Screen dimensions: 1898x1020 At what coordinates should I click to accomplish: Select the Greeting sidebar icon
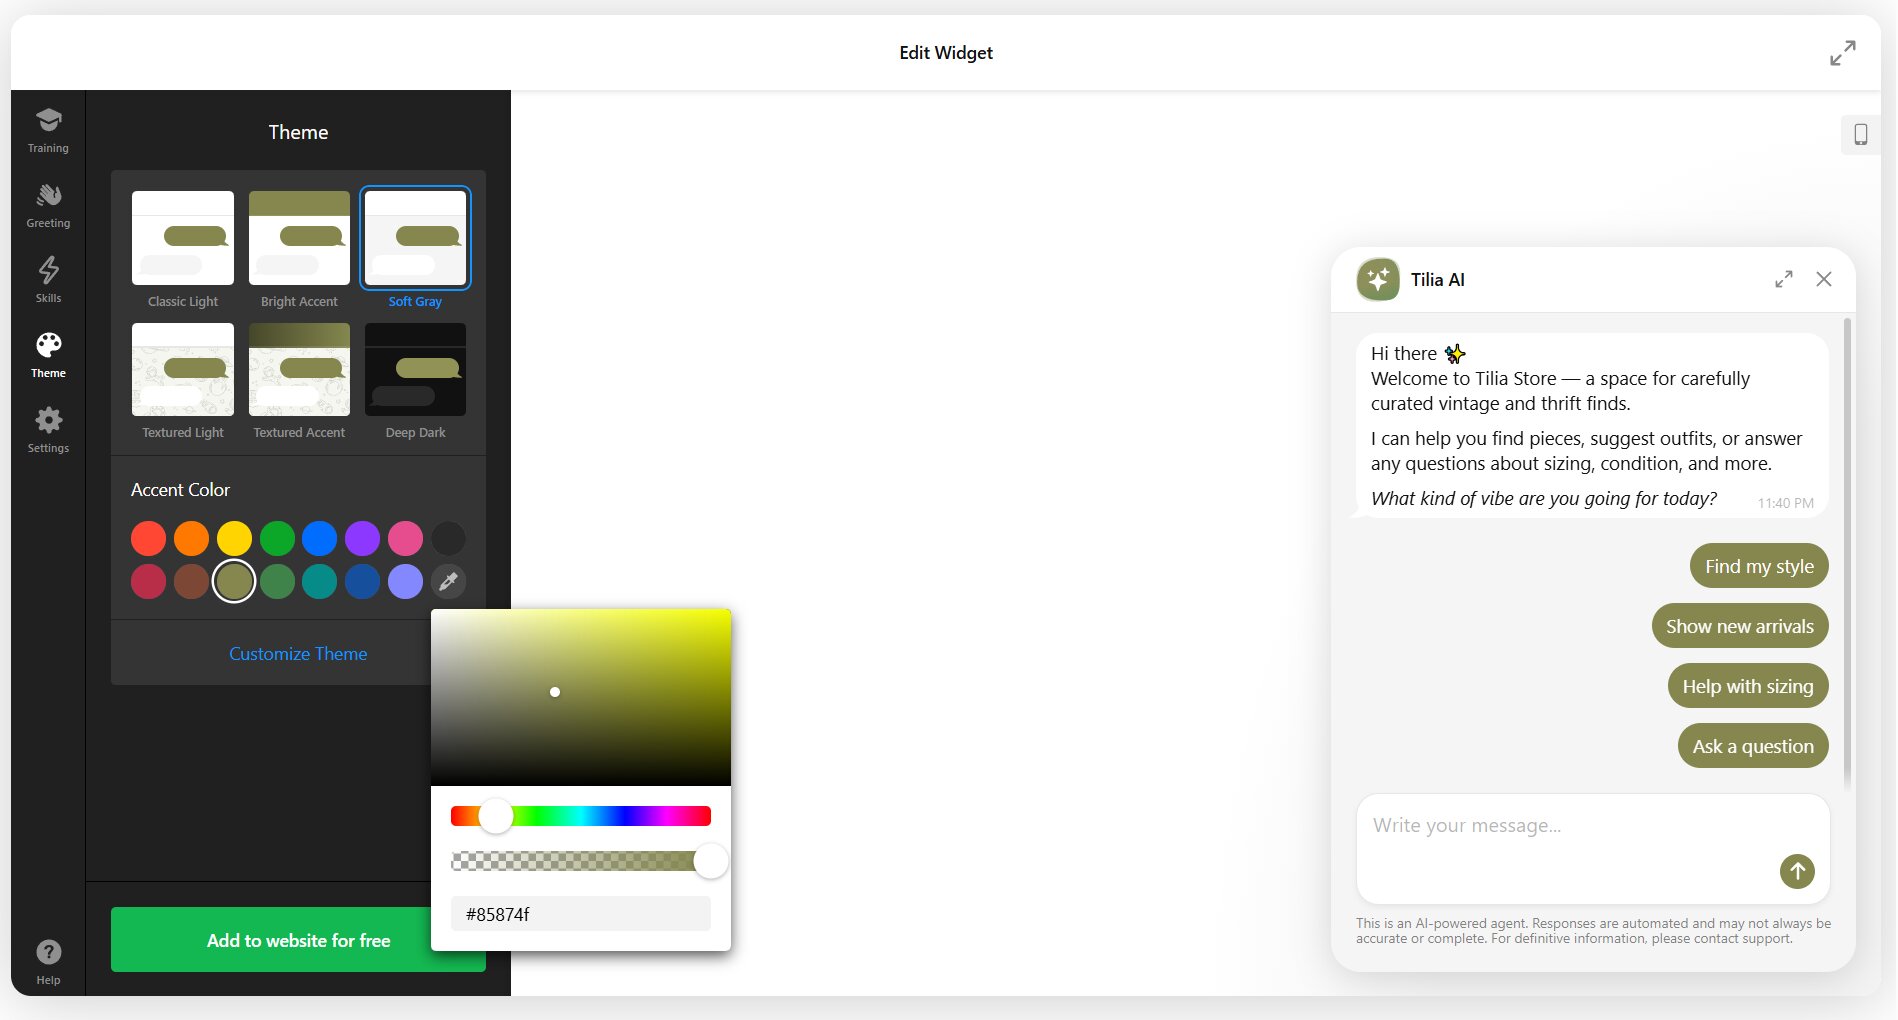point(47,203)
